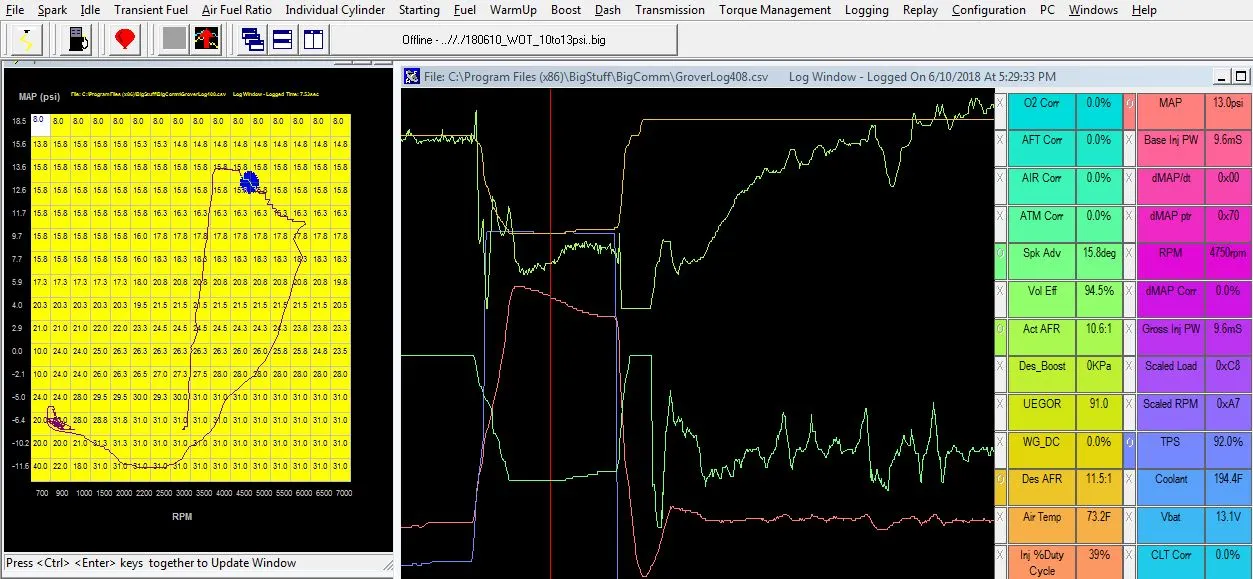Open the Help menu
The width and height of the screenshot is (1253, 579).
click(1144, 10)
